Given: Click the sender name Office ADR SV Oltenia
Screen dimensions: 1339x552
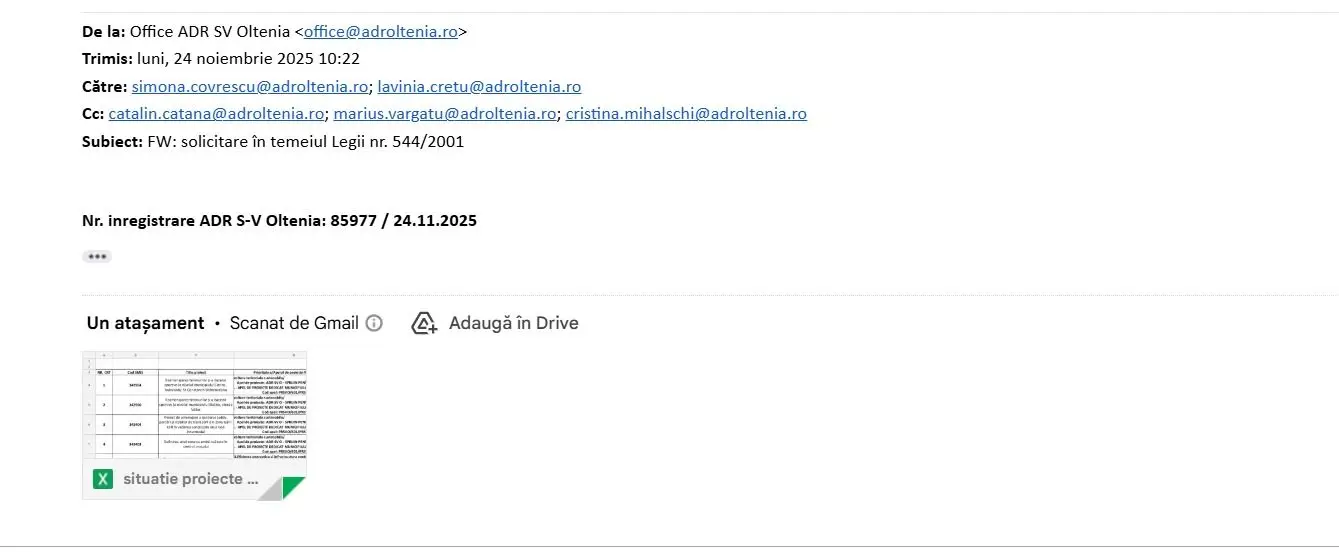Looking at the screenshot, I should click(210, 32).
